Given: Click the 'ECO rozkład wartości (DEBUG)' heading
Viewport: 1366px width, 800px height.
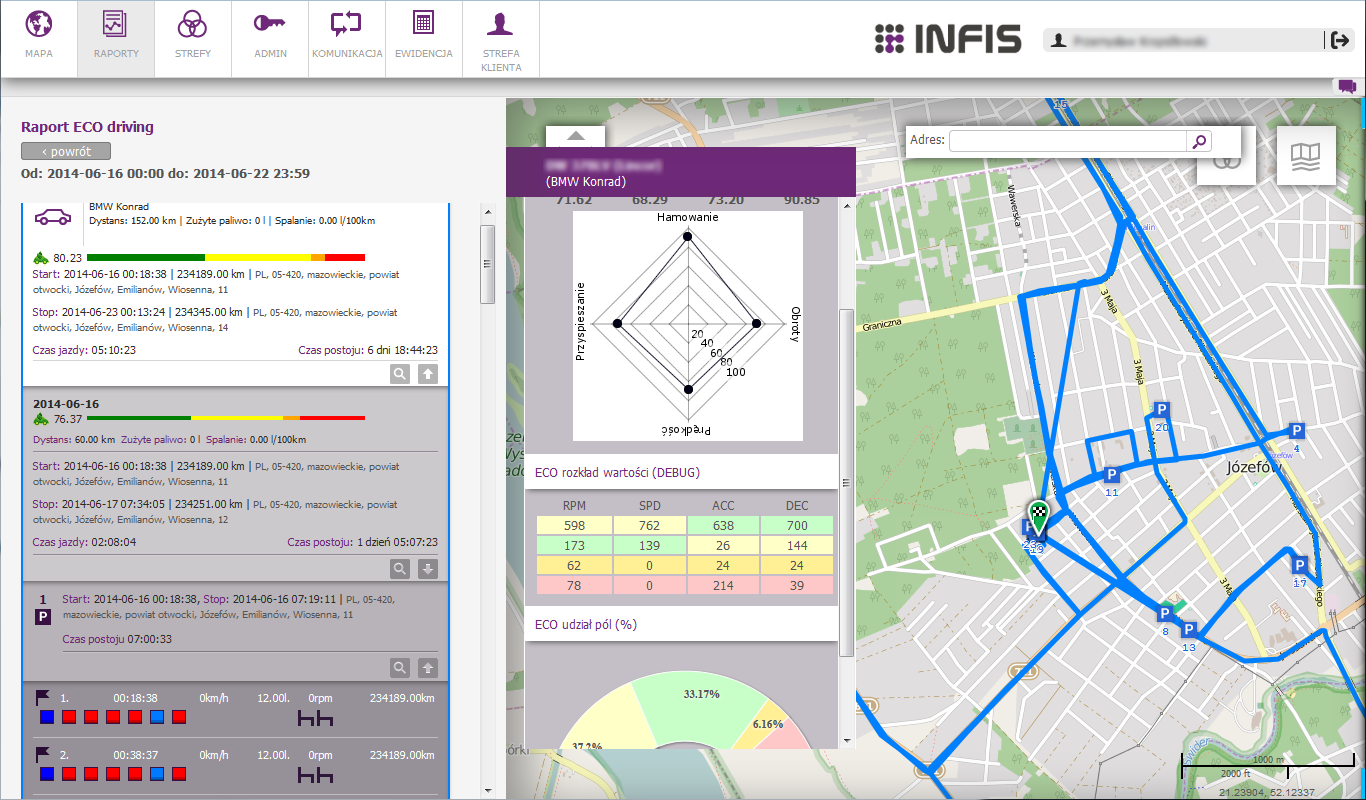Looking at the screenshot, I should [617, 472].
